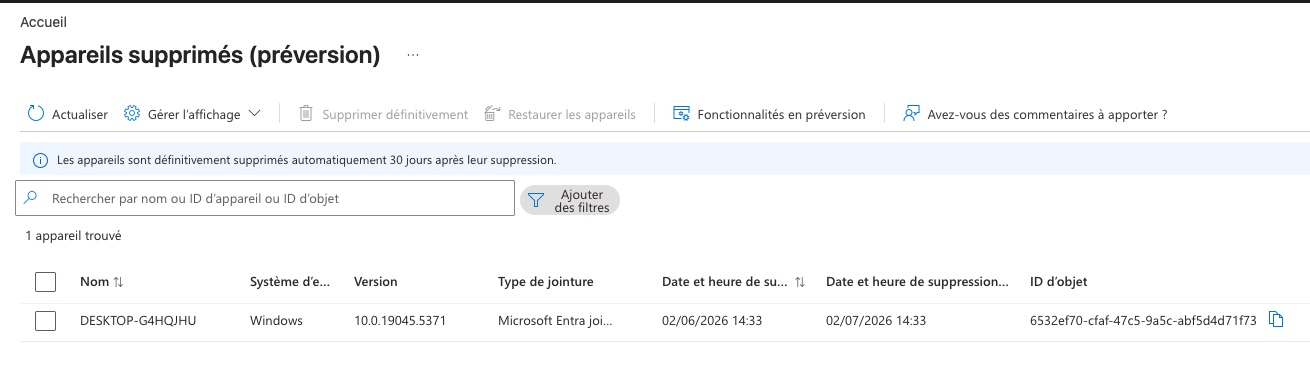This screenshot has height=367, width=1310.
Task: Sort by the Nom column
Action: (x=101, y=282)
